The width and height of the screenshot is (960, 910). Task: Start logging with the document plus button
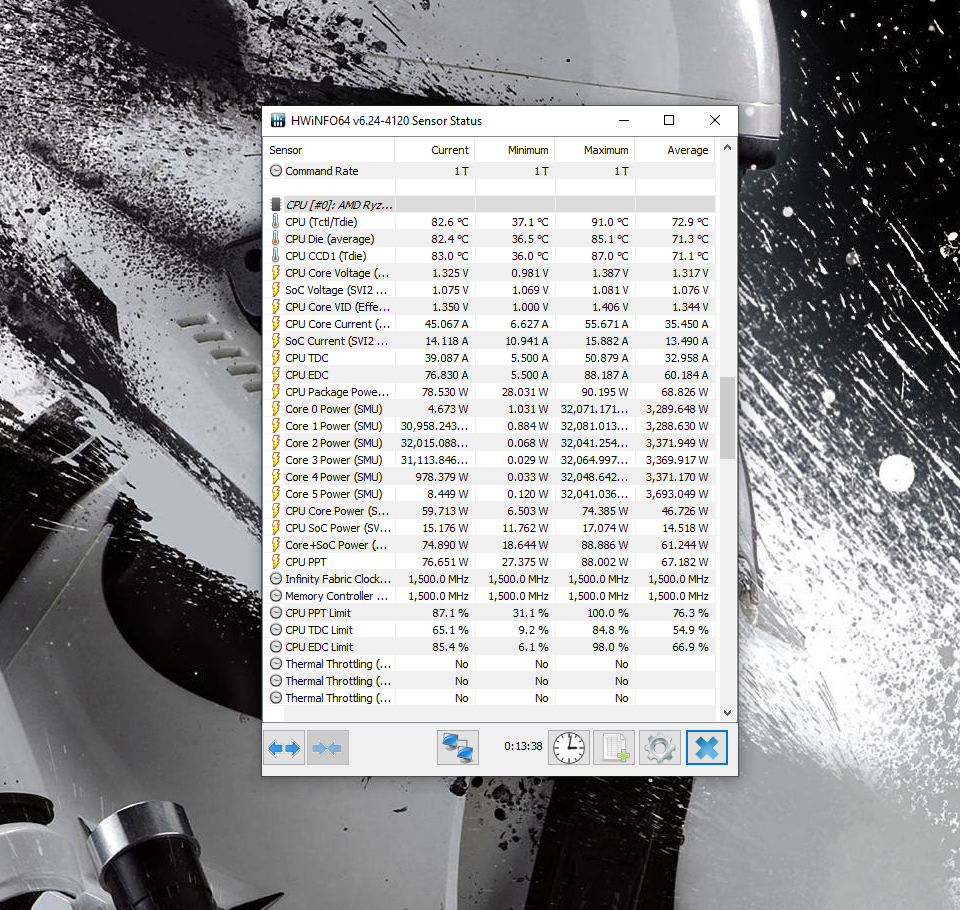[x=614, y=747]
